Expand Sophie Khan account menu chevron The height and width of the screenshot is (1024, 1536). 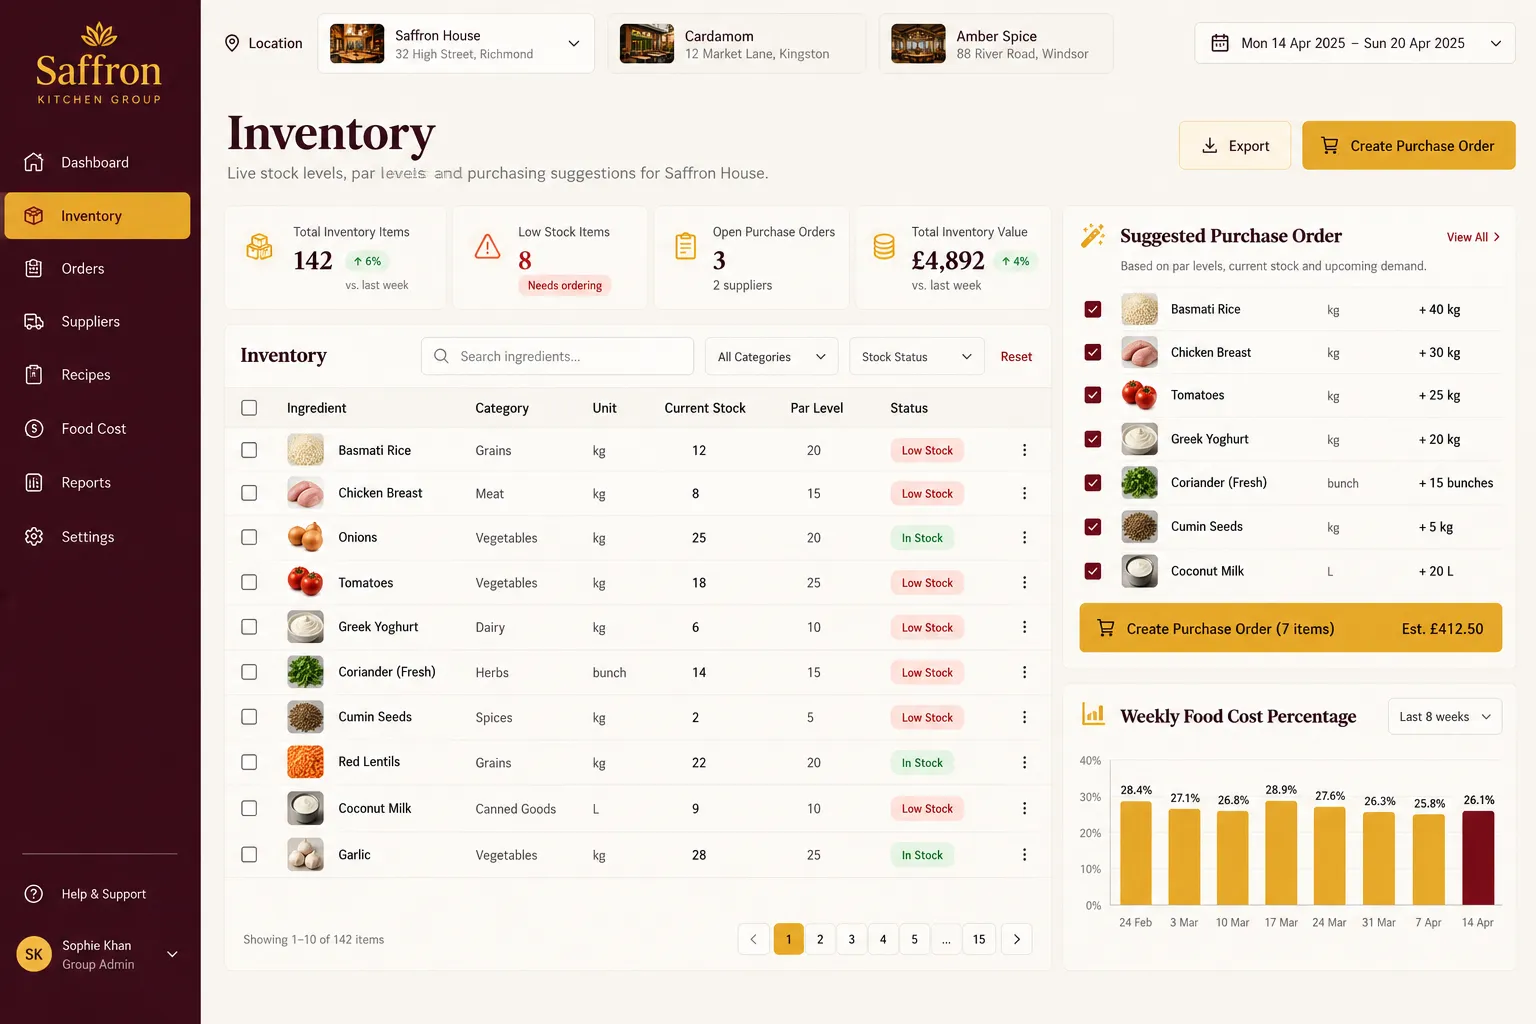(172, 954)
